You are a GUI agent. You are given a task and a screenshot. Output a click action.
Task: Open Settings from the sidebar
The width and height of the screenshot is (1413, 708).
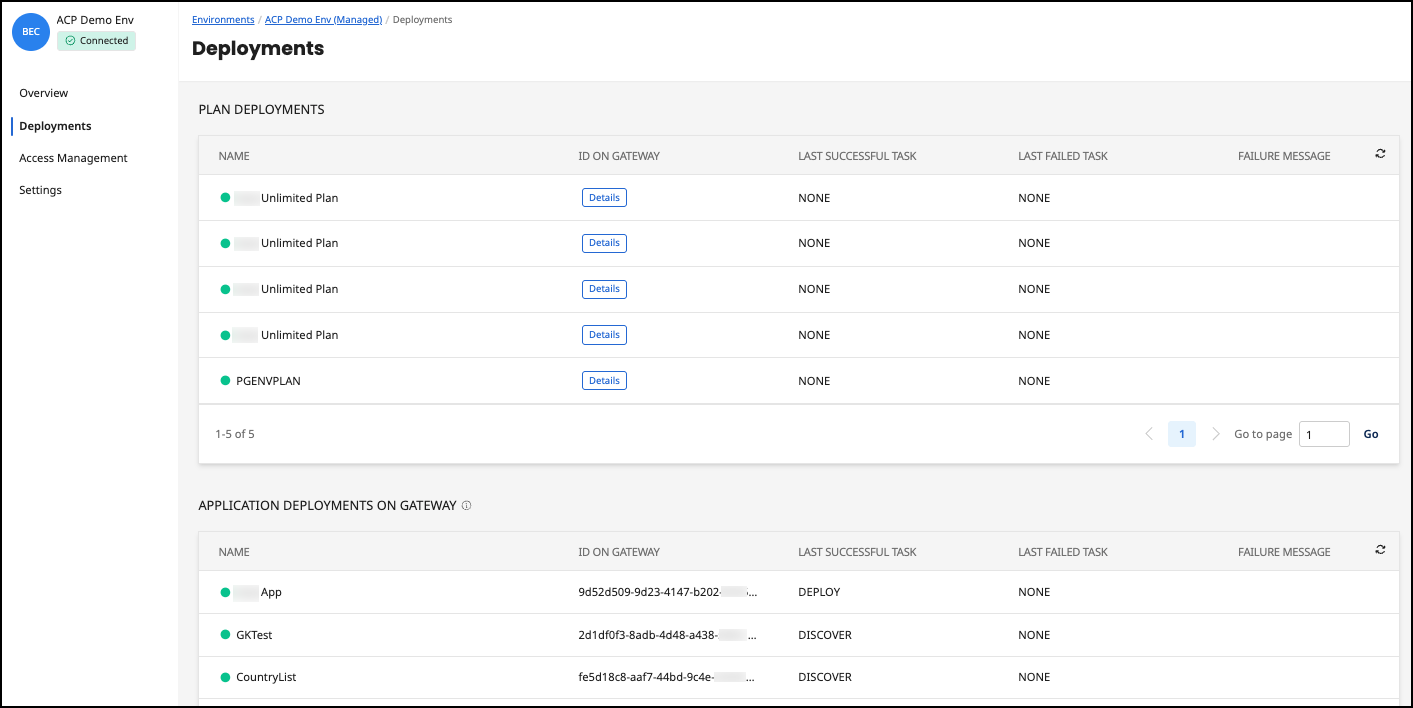39,189
